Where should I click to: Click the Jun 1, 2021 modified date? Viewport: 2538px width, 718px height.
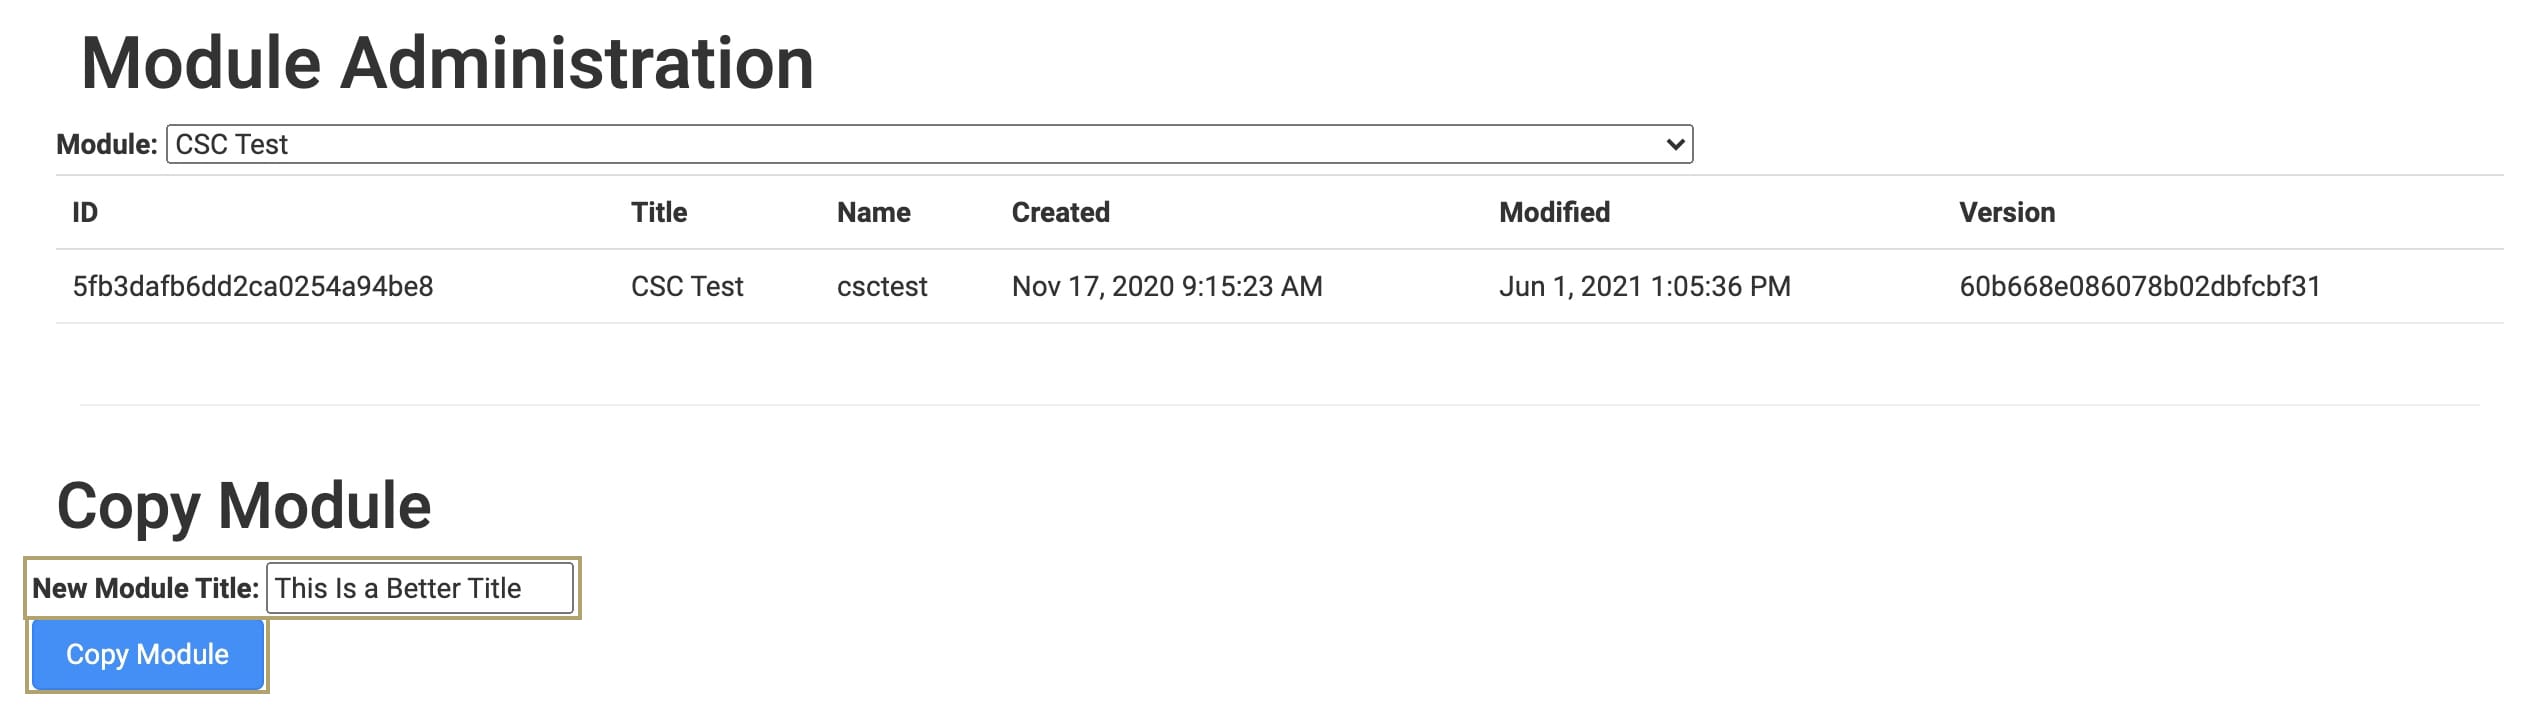[x=1645, y=287]
